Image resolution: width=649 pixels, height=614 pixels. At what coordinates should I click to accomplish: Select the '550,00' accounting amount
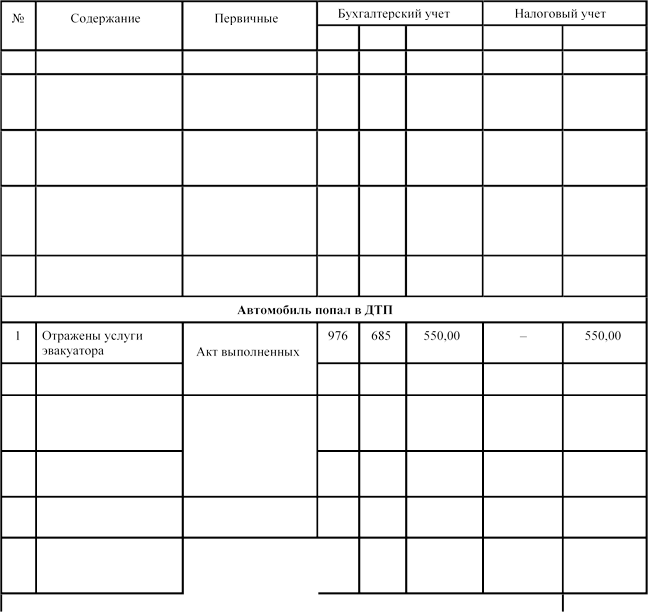pos(442,335)
